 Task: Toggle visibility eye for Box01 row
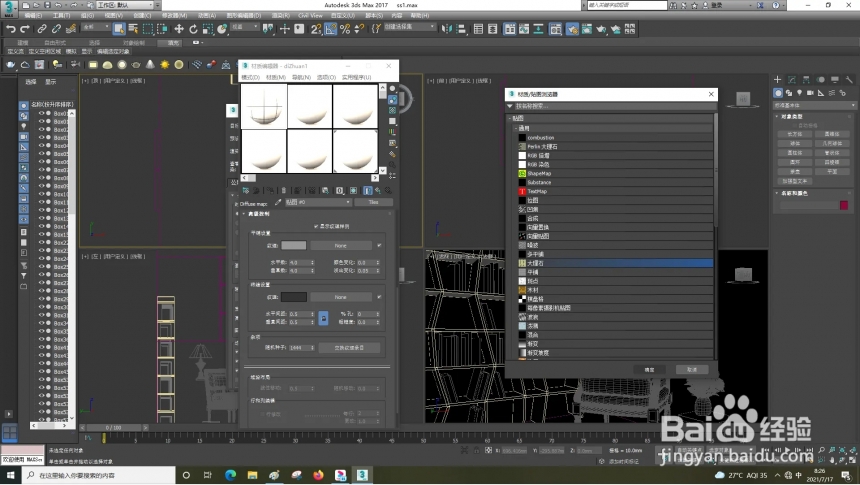coord(41,114)
